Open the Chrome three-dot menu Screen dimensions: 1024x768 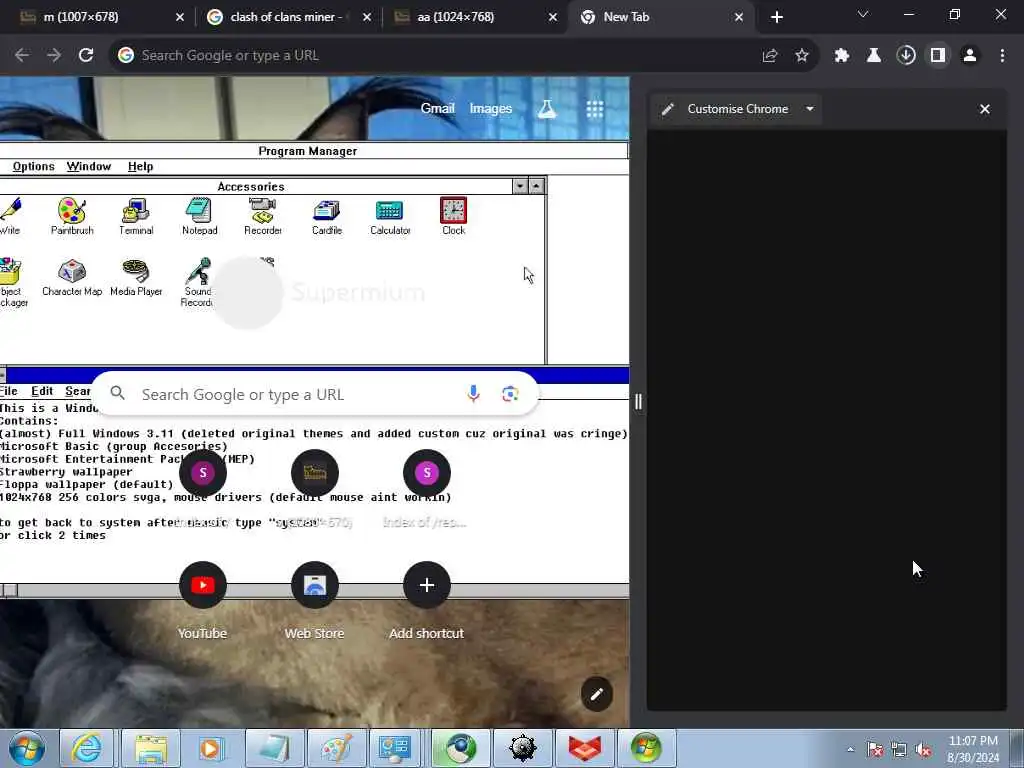[1002, 56]
